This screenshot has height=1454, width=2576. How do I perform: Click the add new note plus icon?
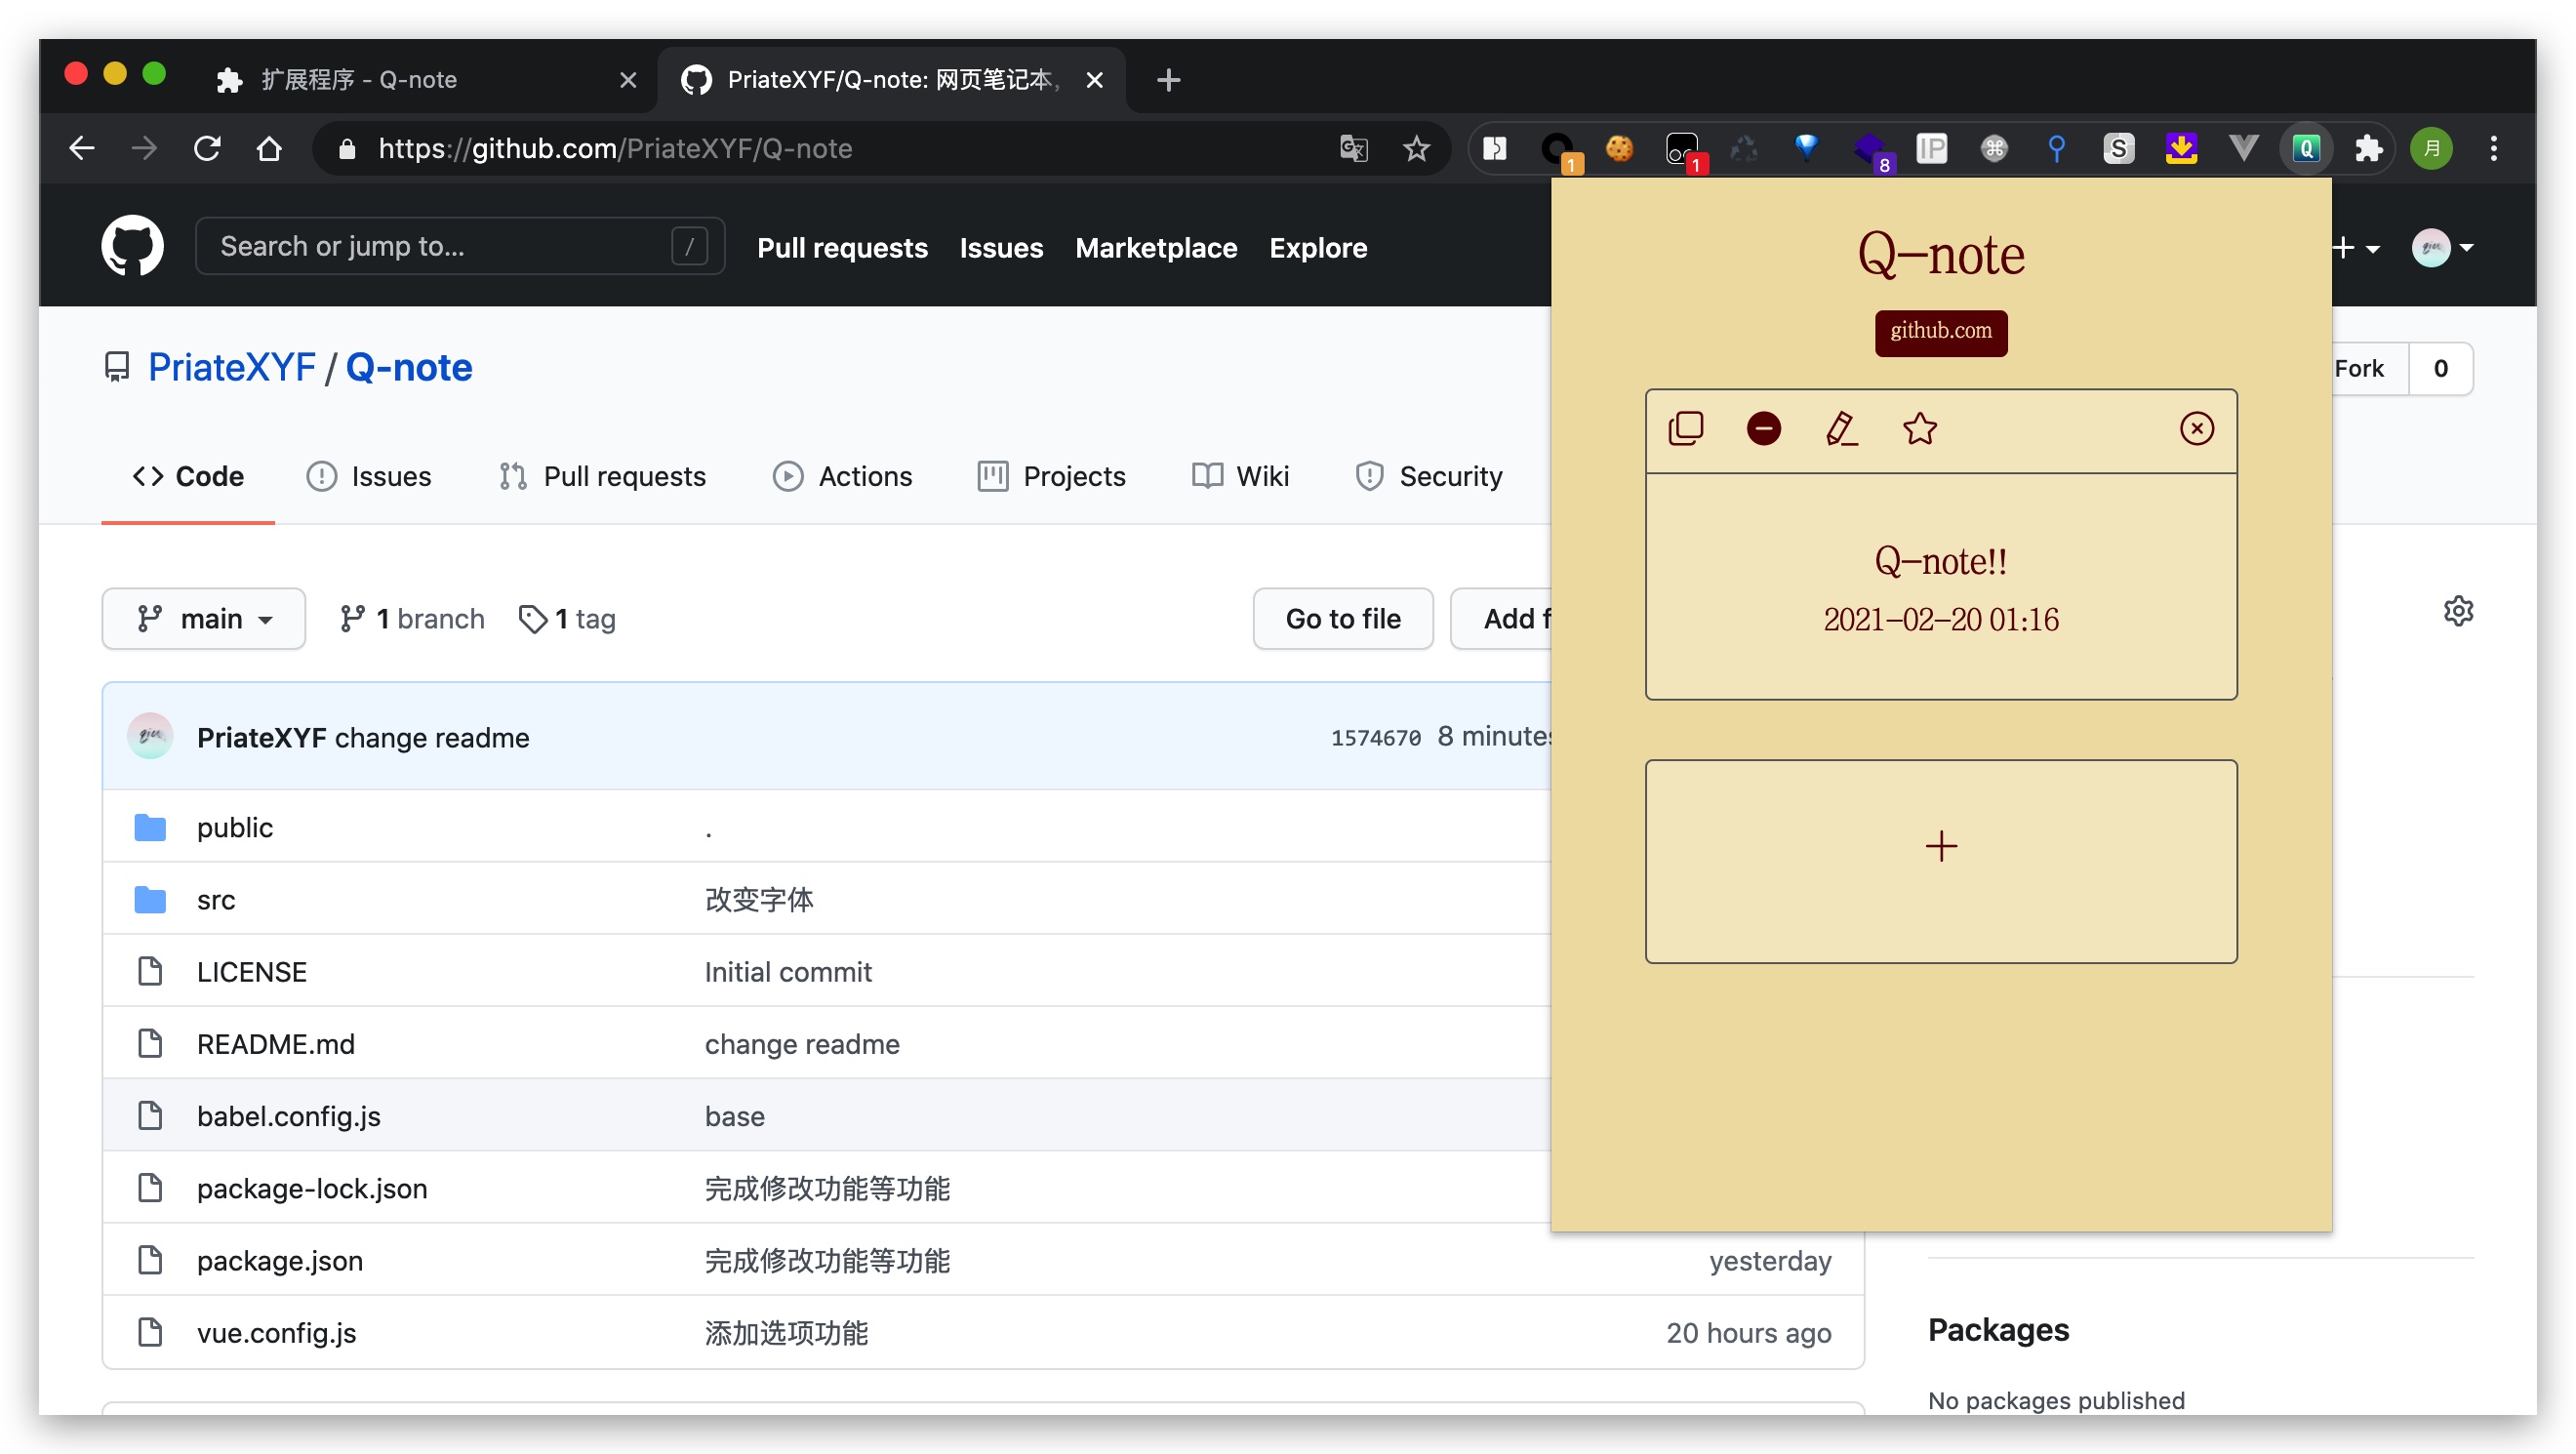tap(1939, 845)
